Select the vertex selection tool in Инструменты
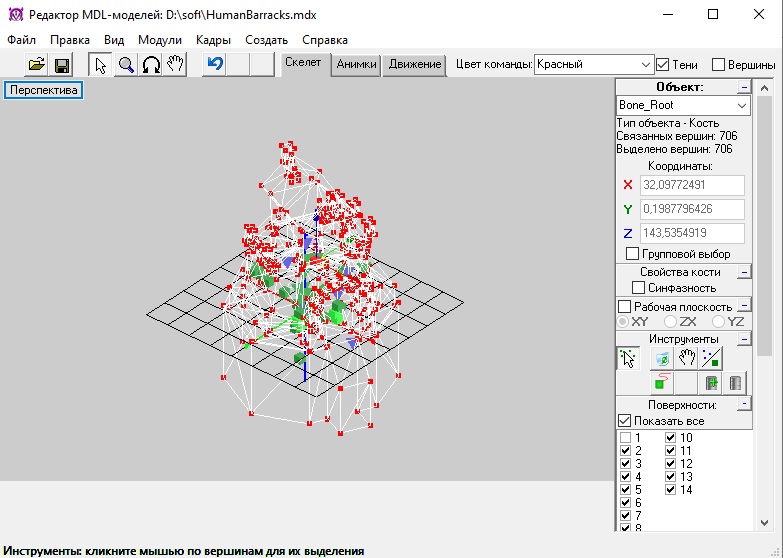783x558 pixels. [x=629, y=358]
